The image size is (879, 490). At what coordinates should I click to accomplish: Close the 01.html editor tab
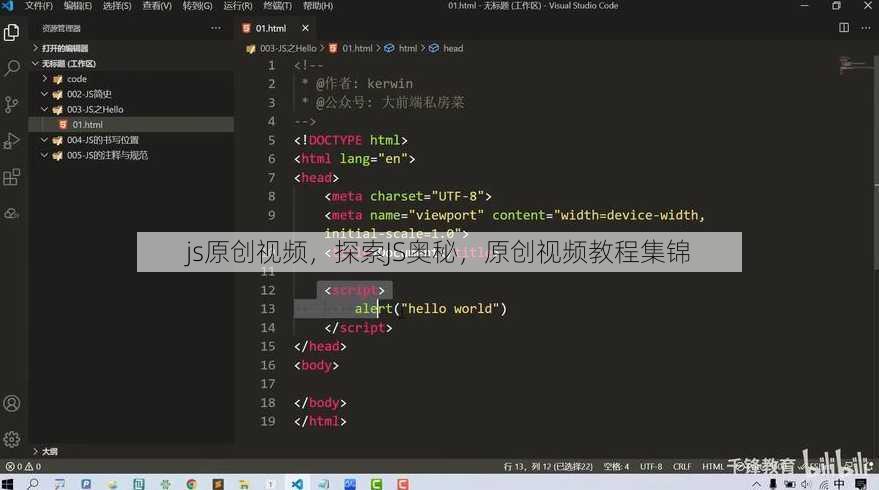click(x=305, y=28)
